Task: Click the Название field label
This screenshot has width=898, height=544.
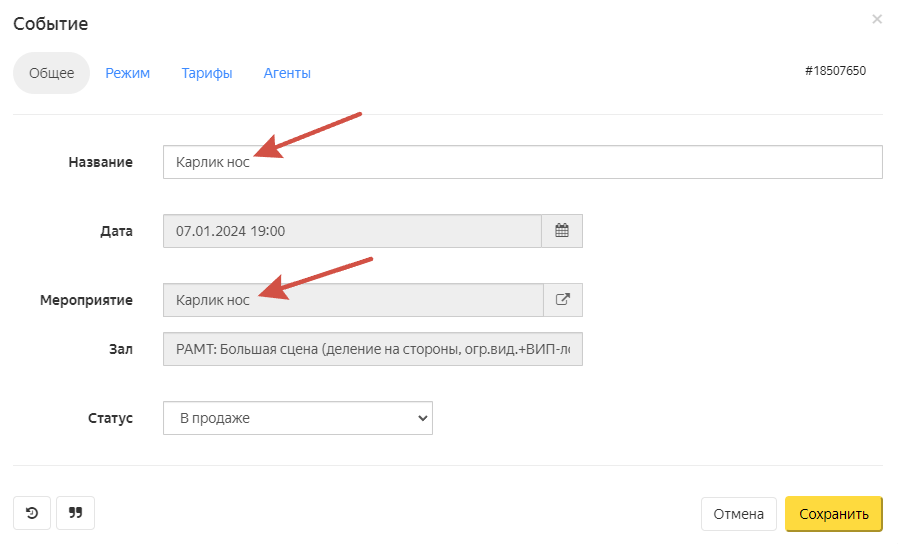Action: click(100, 162)
